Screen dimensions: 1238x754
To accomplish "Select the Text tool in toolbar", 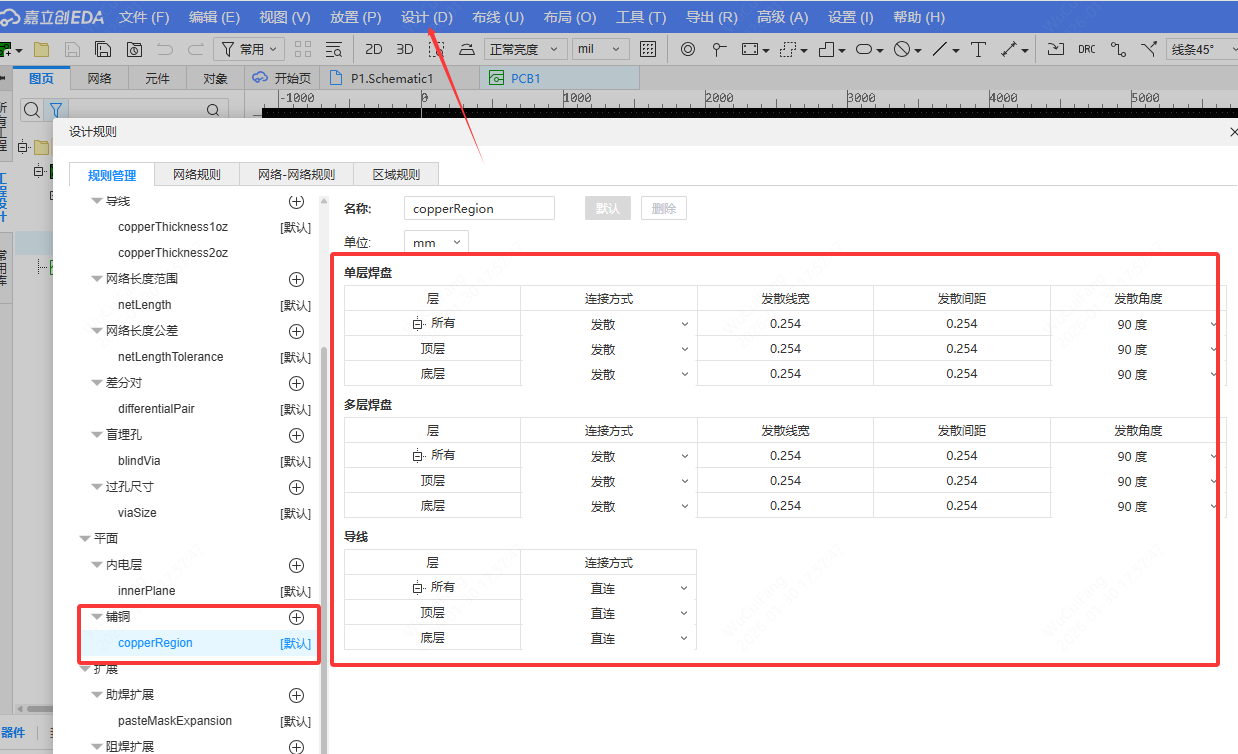I will 978,49.
